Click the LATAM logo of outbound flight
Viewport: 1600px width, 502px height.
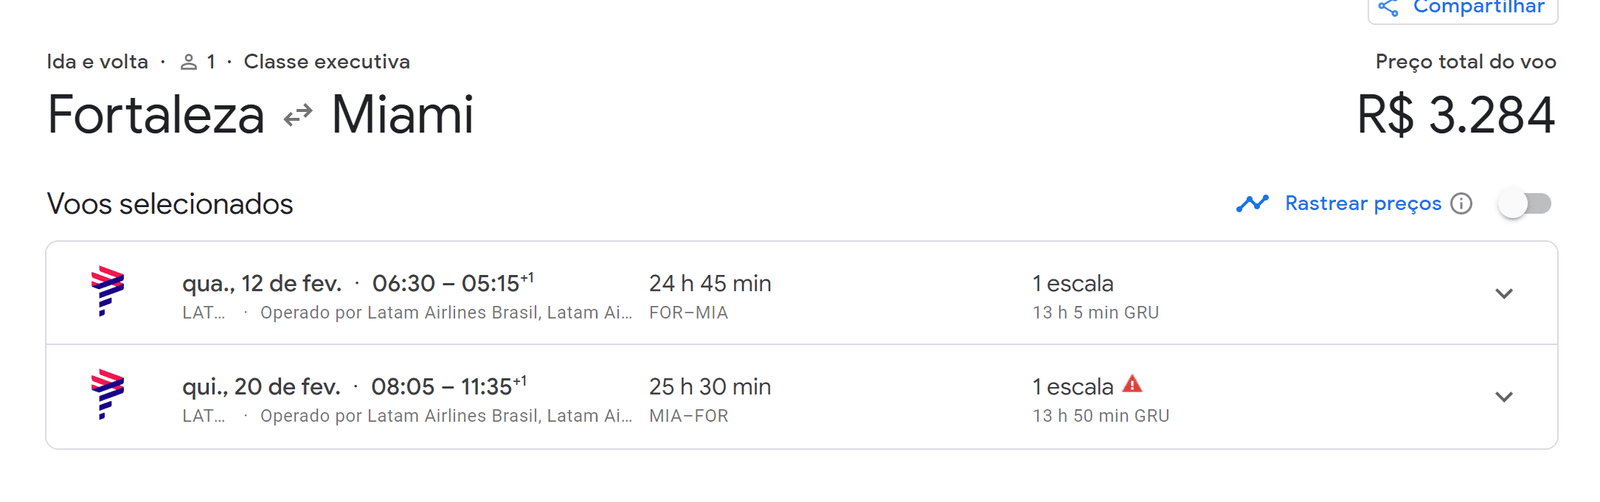pos(107,291)
